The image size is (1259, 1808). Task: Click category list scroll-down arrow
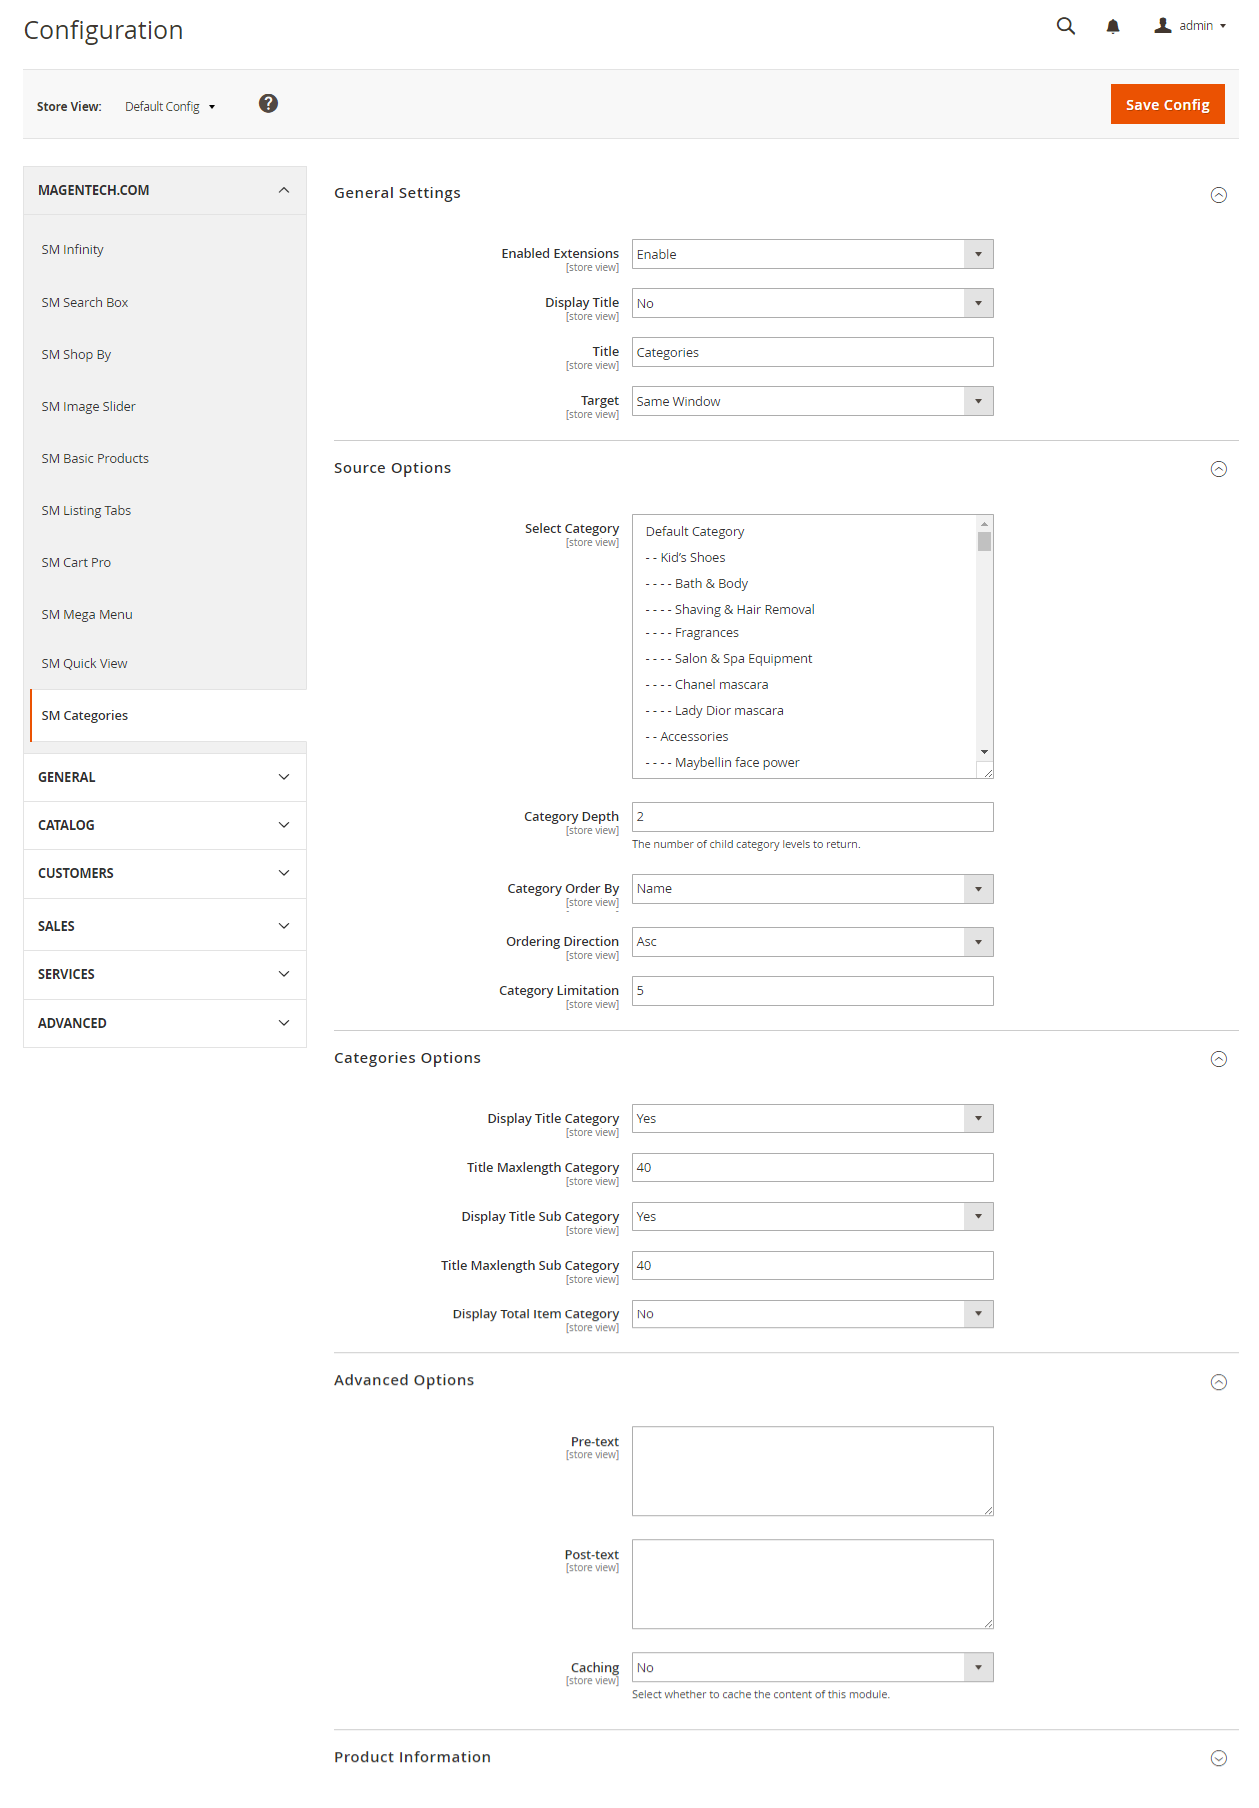(984, 752)
